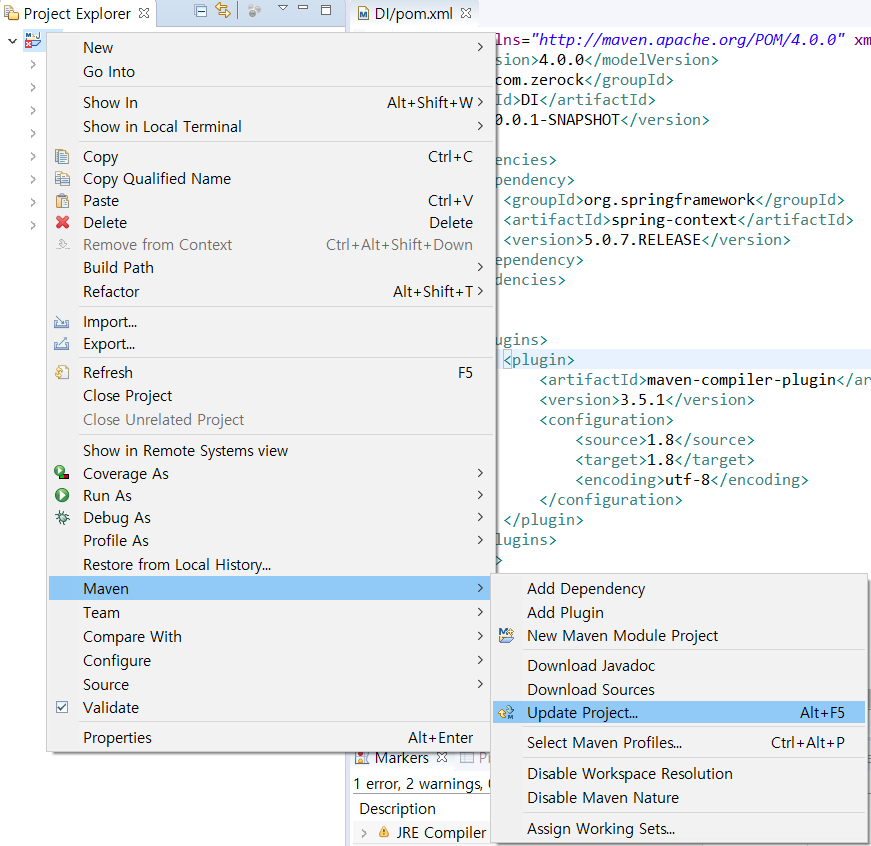
Task: Choose Download Javadoc
Action: 679,665
